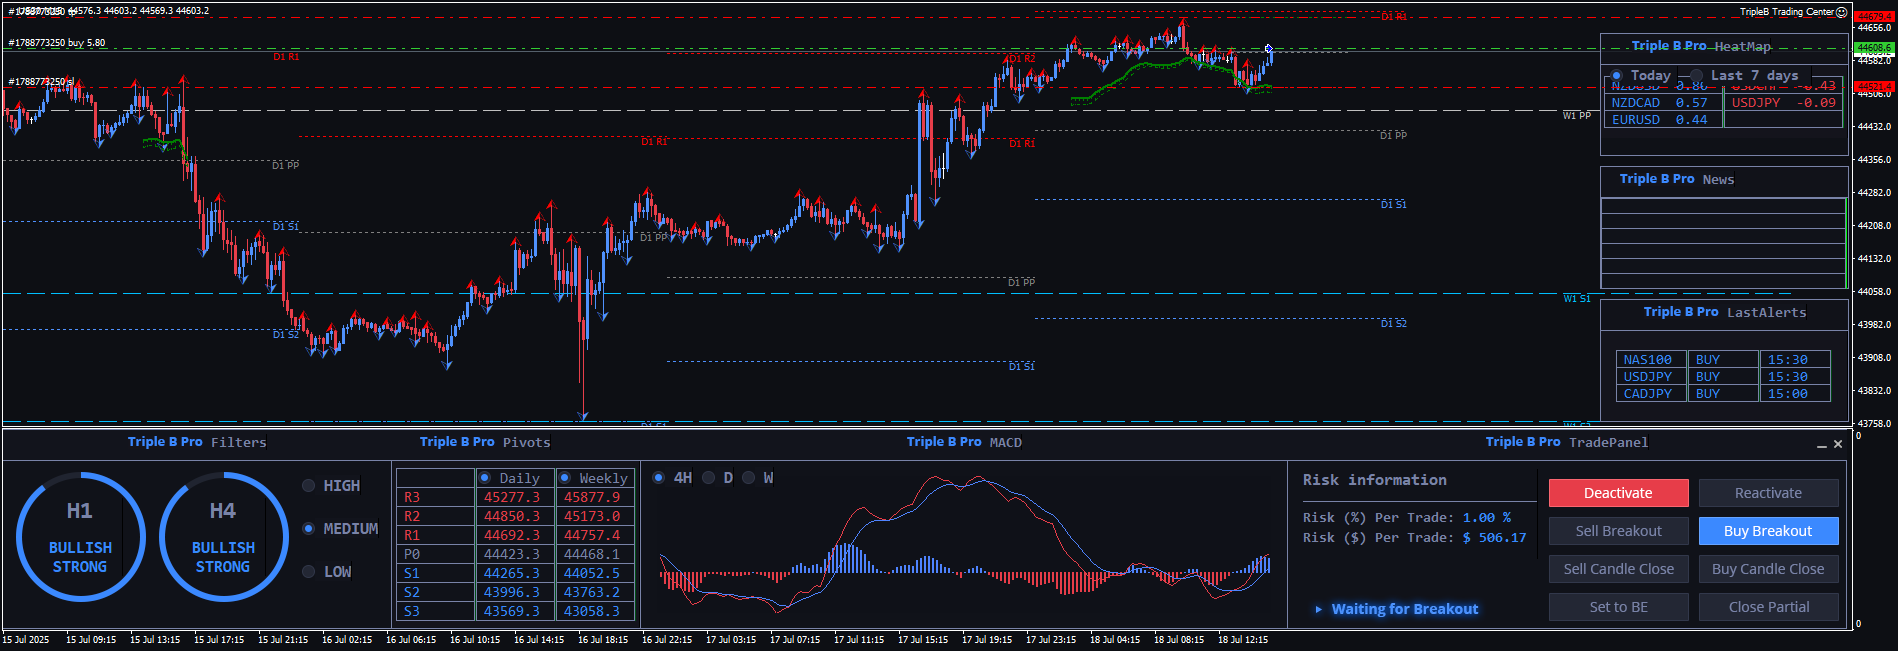Minimize the TradePanel with the underscore icon
This screenshot has width=1898, height=651.
pos(1822,444)
